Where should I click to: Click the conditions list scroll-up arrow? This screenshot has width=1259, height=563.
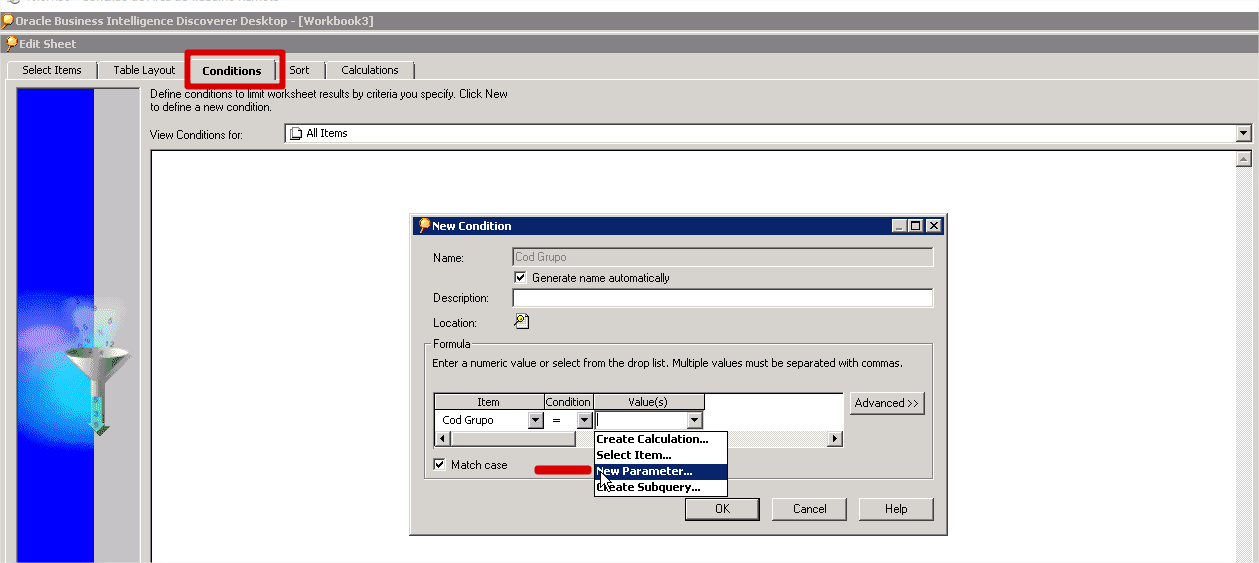1244,159
